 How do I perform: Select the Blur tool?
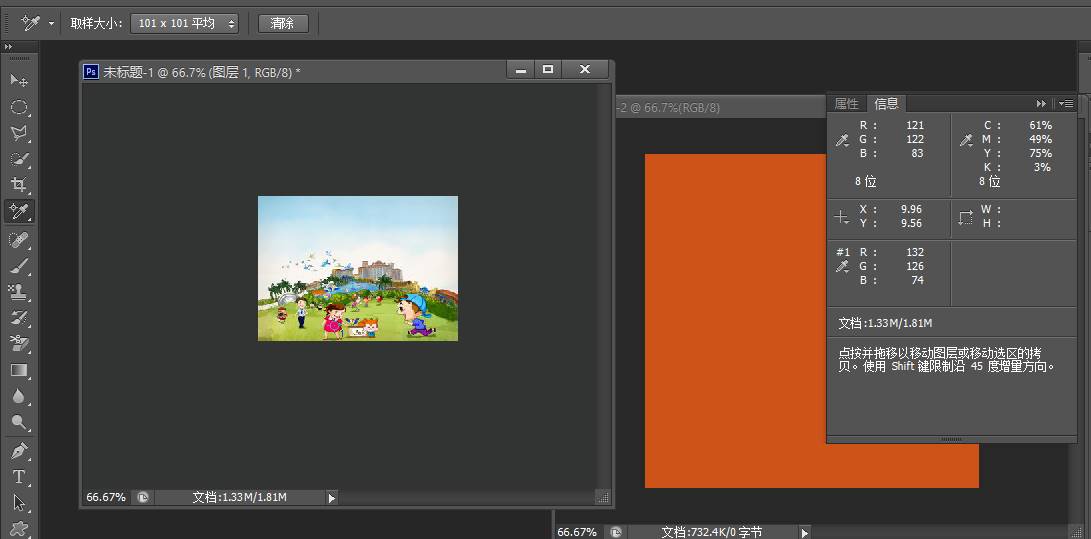(x=19, y=396)
